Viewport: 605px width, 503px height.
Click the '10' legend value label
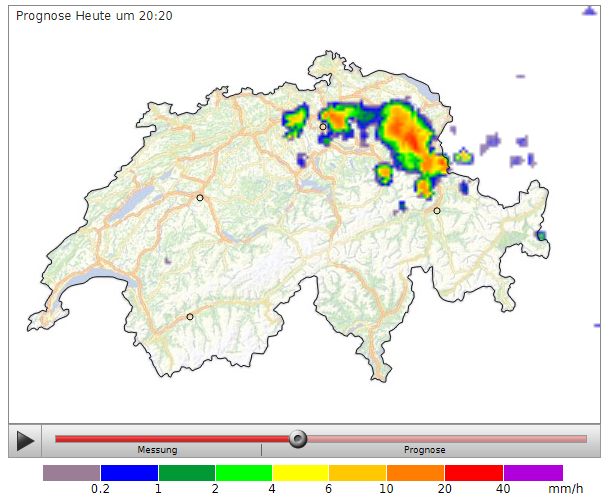click(386, 489)
